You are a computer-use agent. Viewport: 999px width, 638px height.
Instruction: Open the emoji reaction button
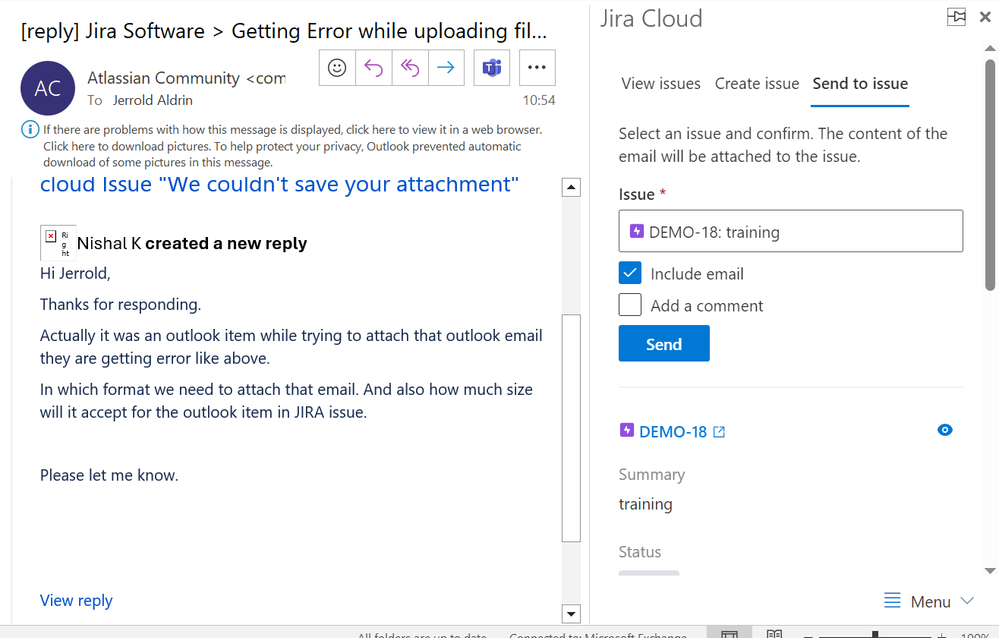pyautogui.click(x=337, y=68)
